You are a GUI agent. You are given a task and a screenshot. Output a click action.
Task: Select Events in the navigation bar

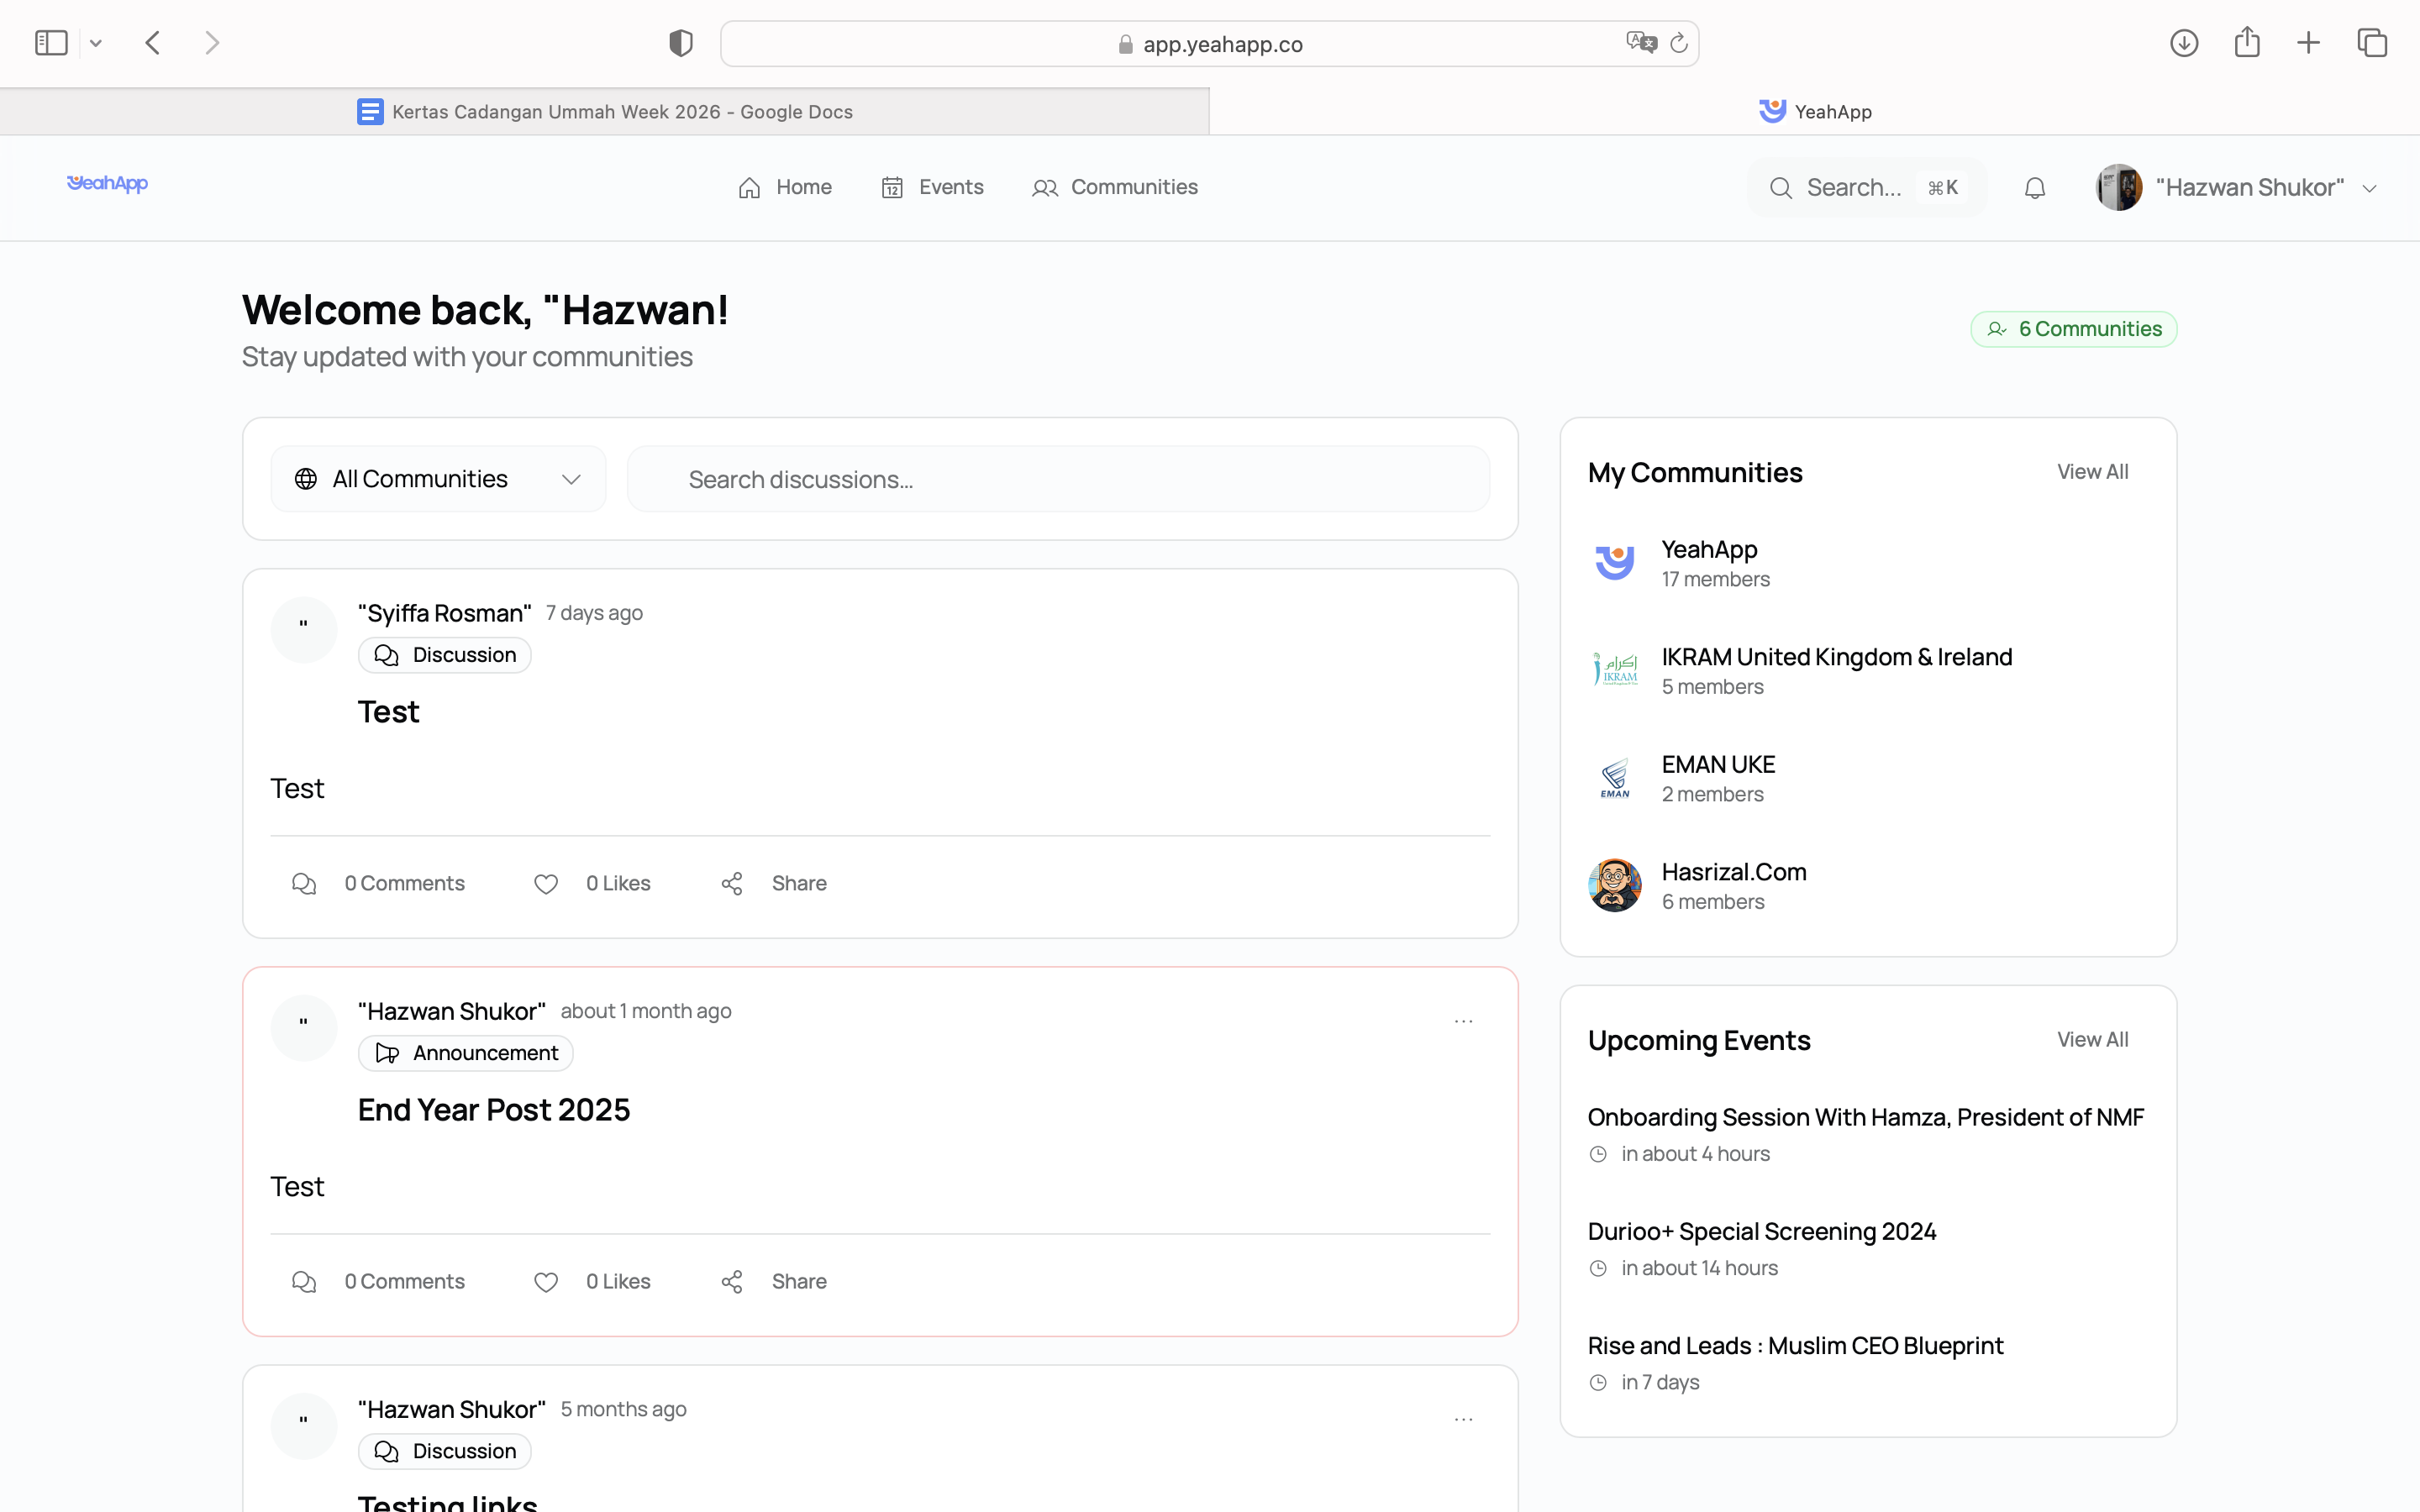932,187
